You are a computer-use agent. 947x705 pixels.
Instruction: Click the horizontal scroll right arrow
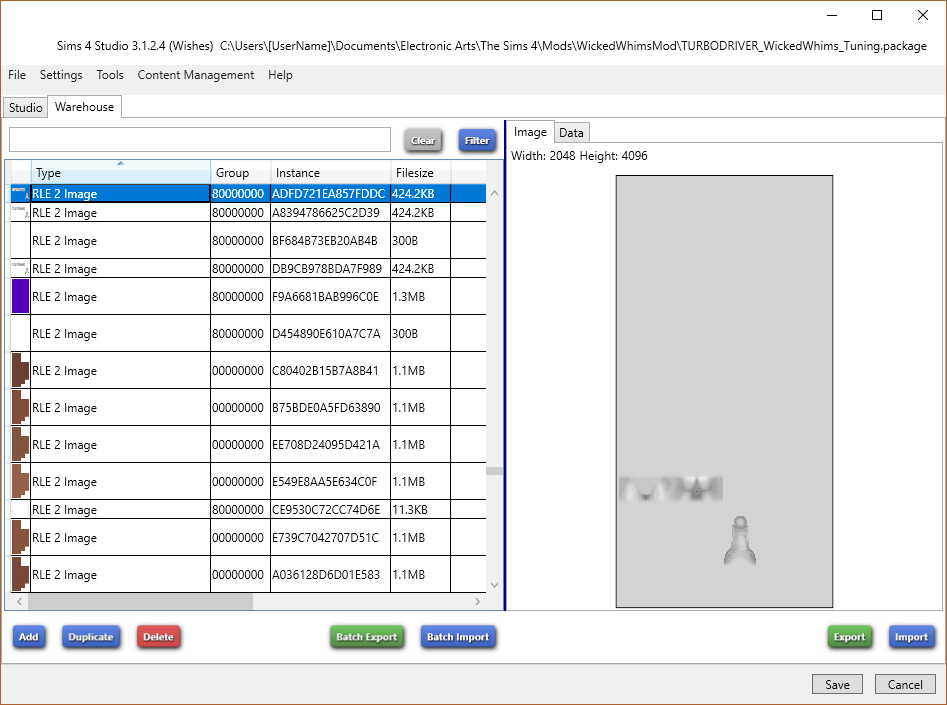(x=477, y=602)
